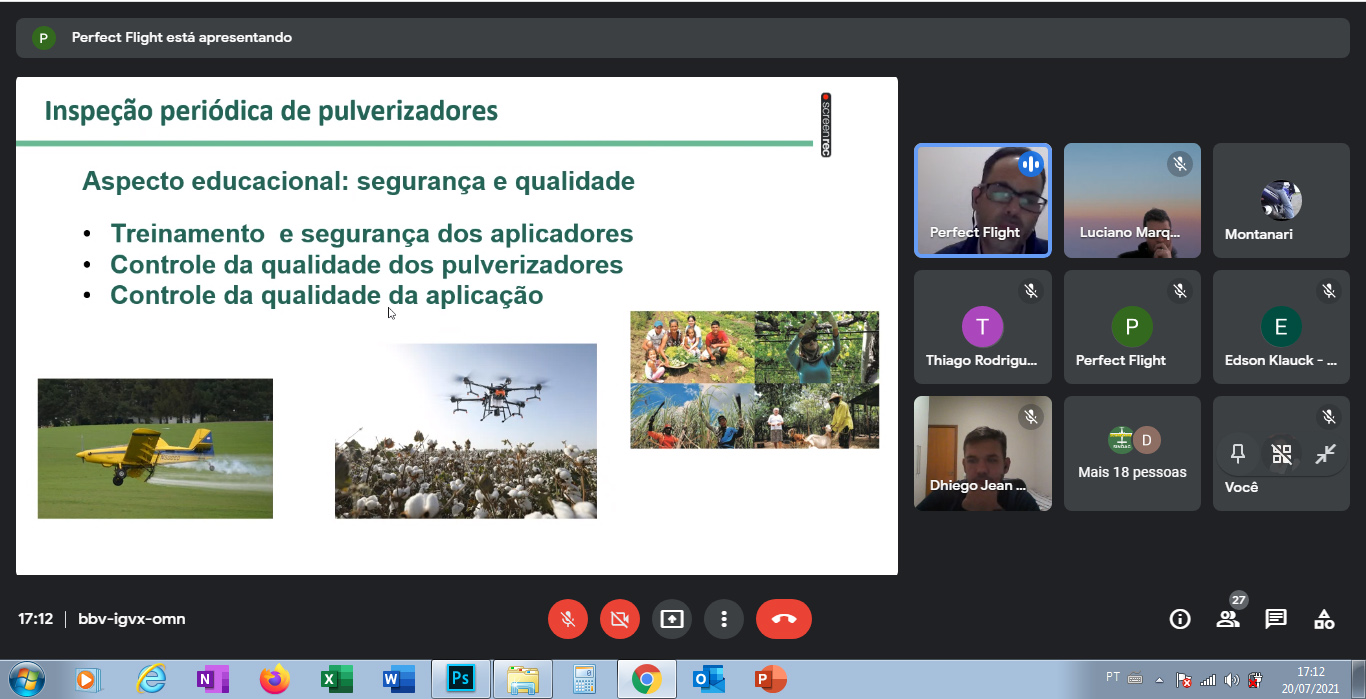Click the present screen button
Viewport: 1366px width, 699px height.
pyautogui.click(x=672, y=619)
